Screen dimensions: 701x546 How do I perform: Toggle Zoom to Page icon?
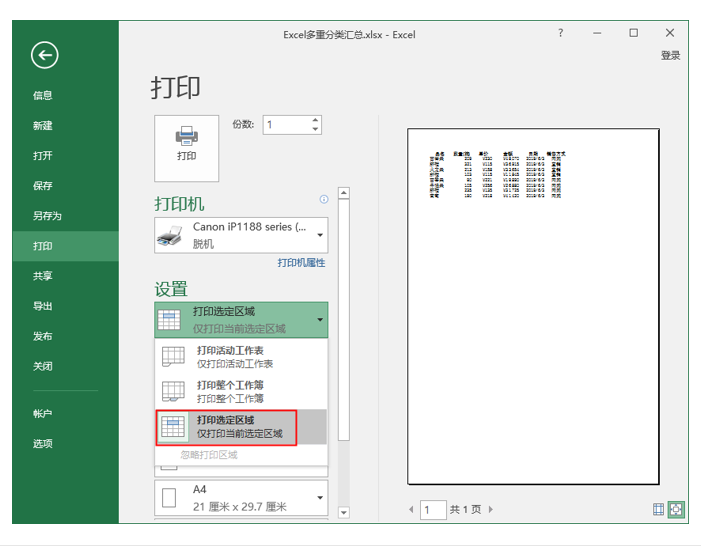(x=676, y=509)
